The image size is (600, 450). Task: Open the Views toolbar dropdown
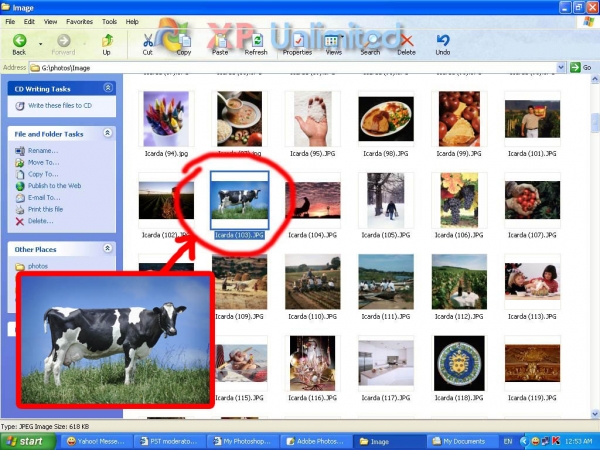(333, 44)
